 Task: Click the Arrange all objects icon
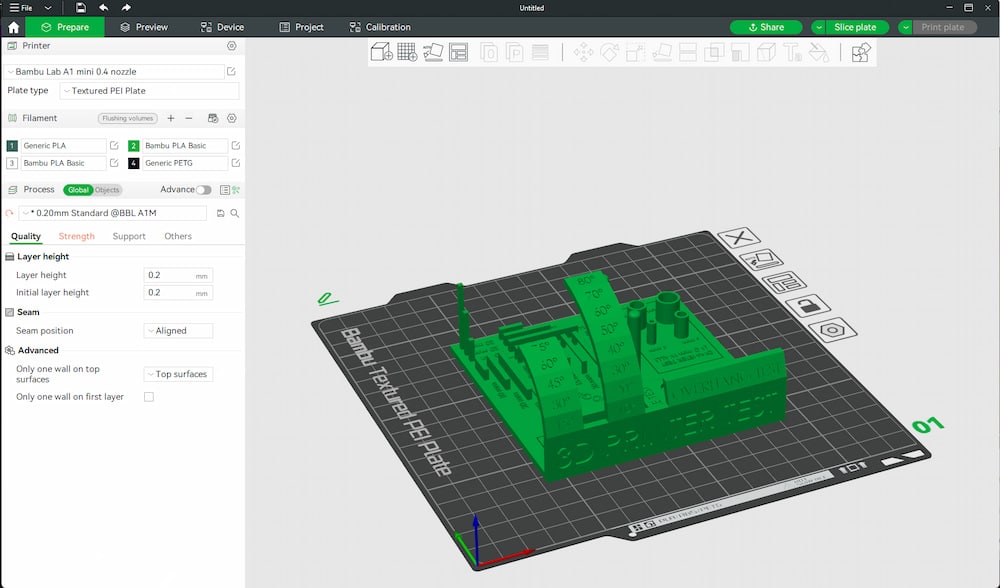pyautogui.click(x=459, y=52)
